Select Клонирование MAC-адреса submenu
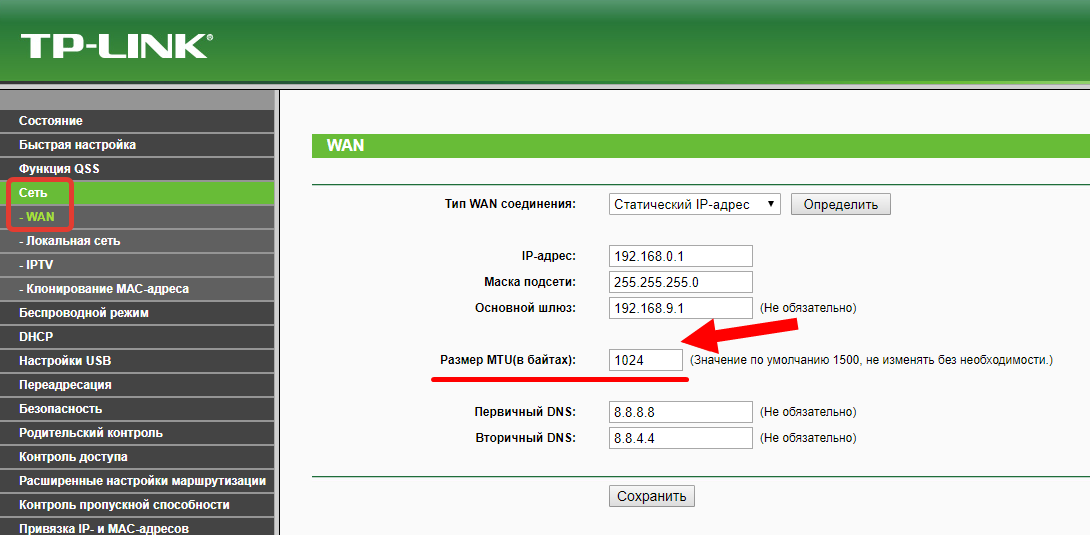Viewport: 1090px width, 535px height. (x=104, y=289)
